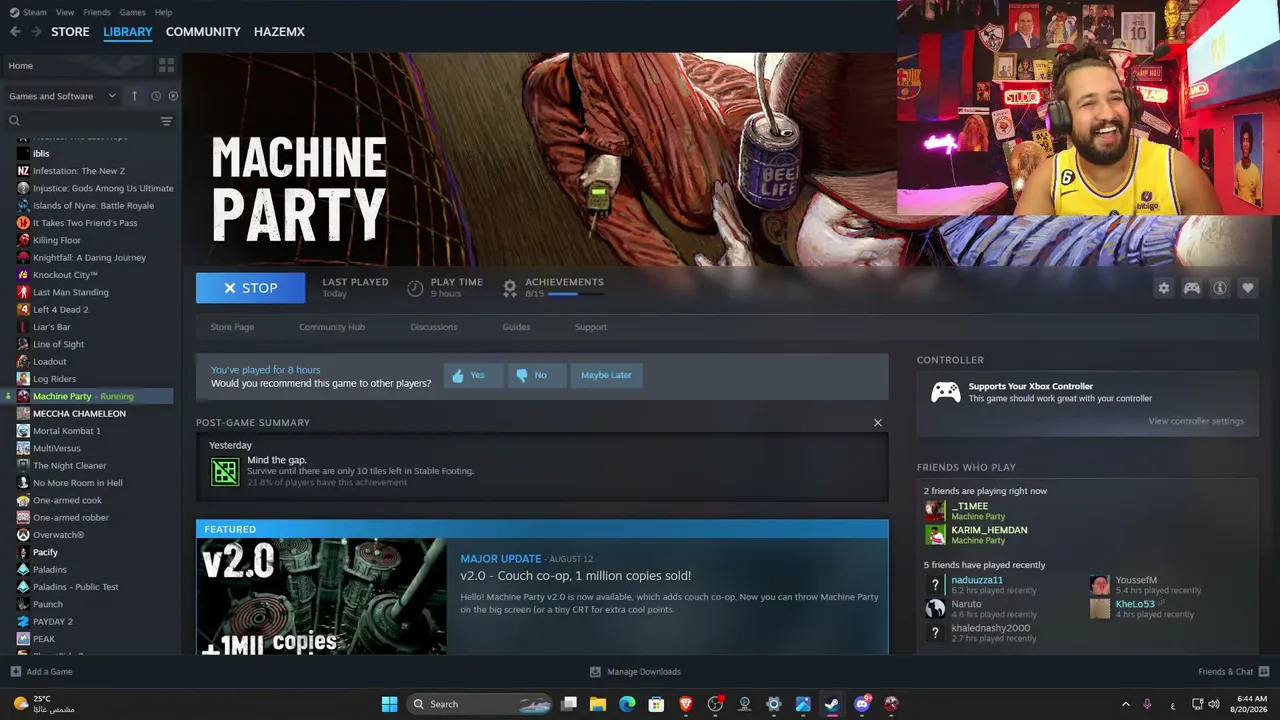Open Discord from the taskbar

pos(862,704)
